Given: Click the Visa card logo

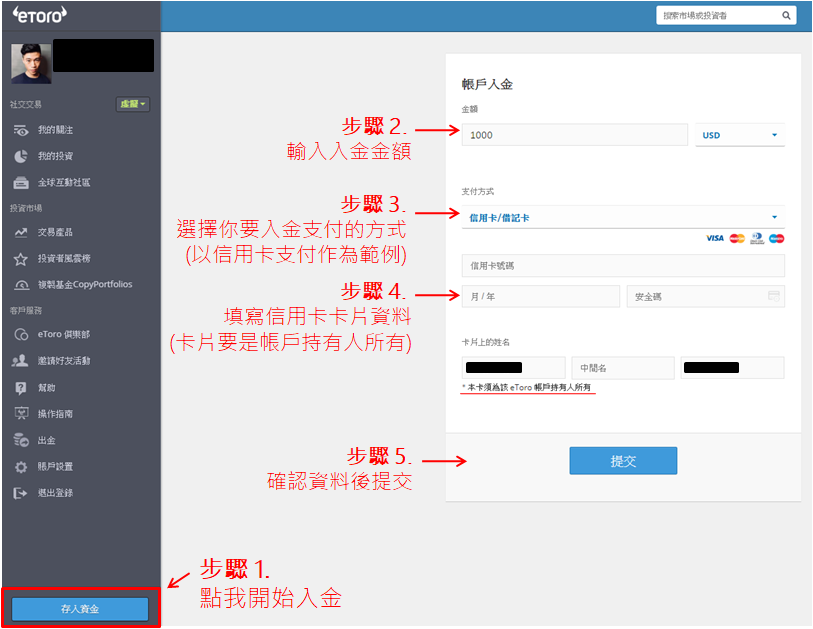Looking at the screenshot, I should click(714, 238).
